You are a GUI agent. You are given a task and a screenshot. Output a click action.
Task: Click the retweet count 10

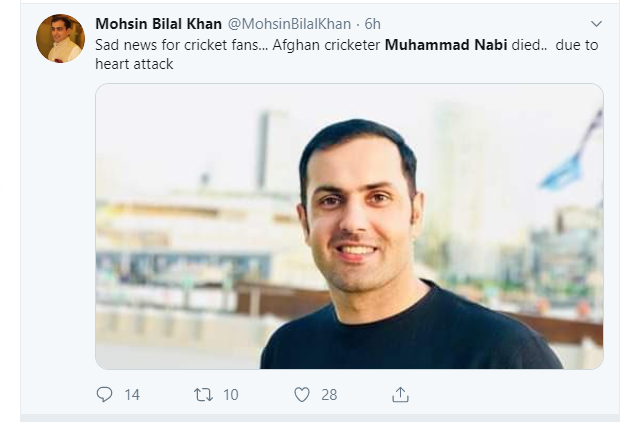[230, 394]
